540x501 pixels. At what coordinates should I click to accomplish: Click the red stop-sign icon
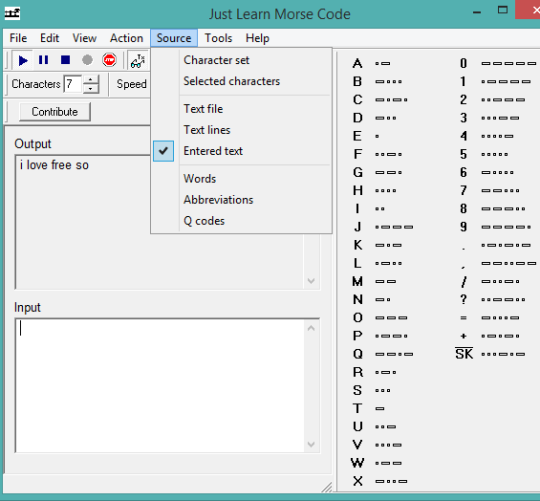[x=109, y=60]
